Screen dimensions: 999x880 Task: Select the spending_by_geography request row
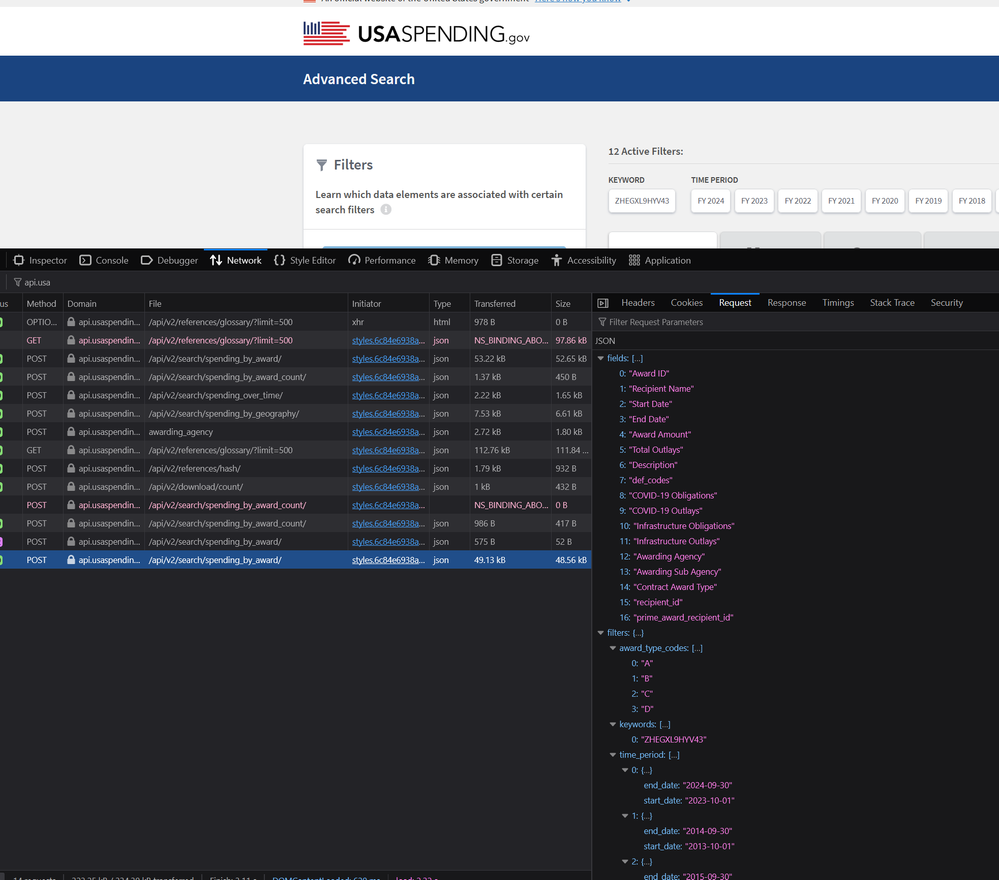(x=296, y=414)
